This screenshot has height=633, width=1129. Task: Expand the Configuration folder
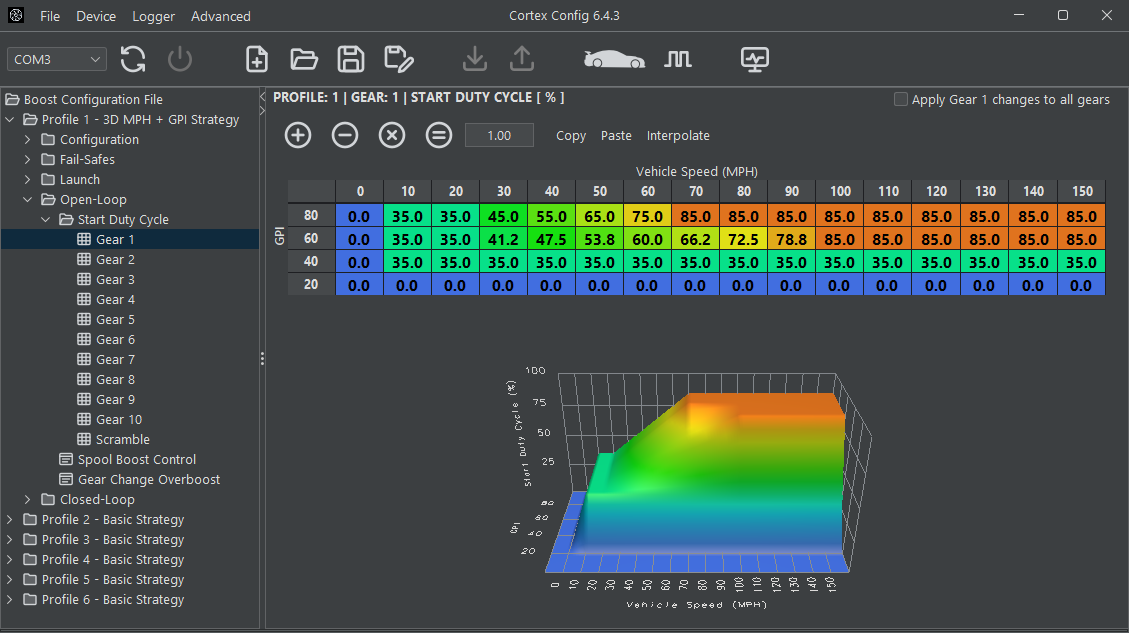28,140
